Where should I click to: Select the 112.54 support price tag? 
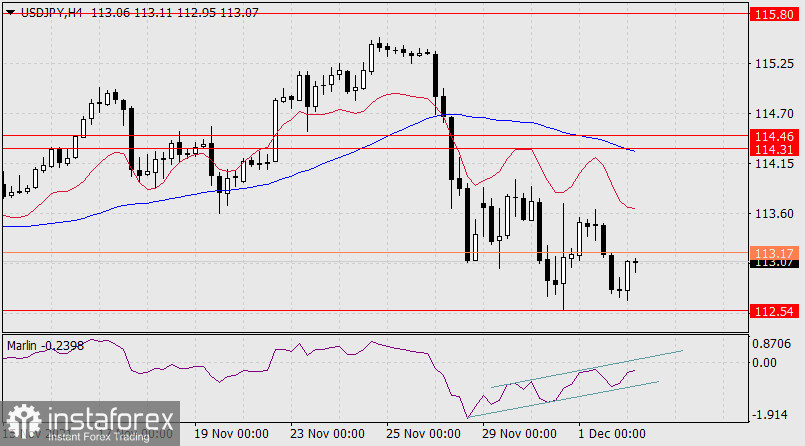click(776, 311)
